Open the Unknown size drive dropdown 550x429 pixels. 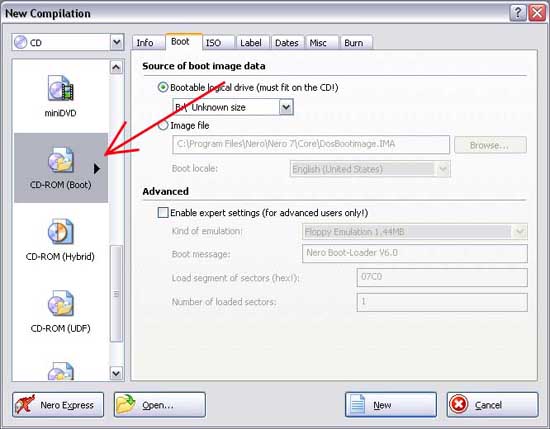[x=286, y=107]
